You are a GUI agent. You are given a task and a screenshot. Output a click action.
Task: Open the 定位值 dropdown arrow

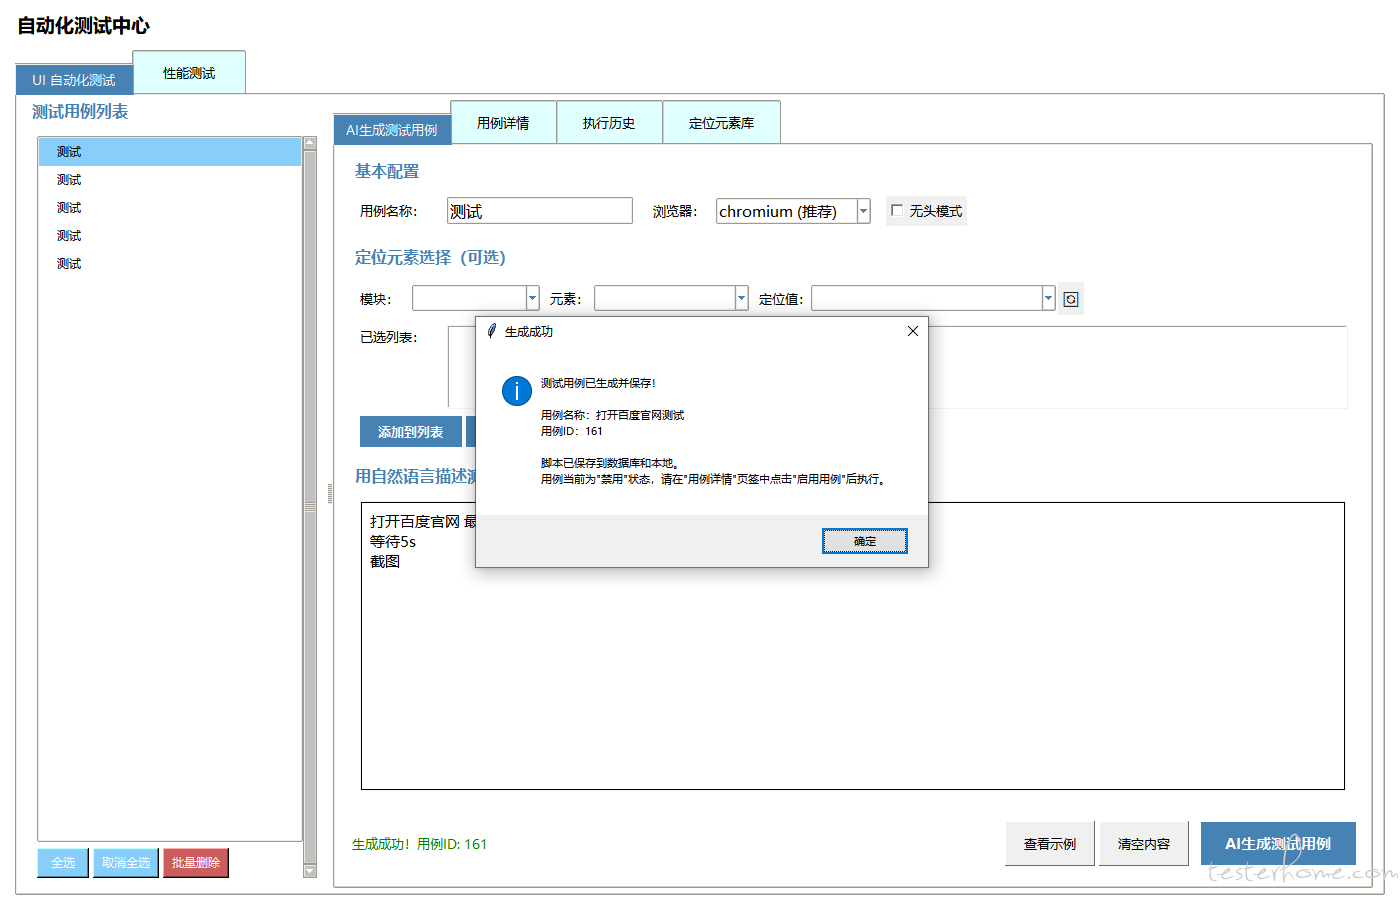[1048, 298]
